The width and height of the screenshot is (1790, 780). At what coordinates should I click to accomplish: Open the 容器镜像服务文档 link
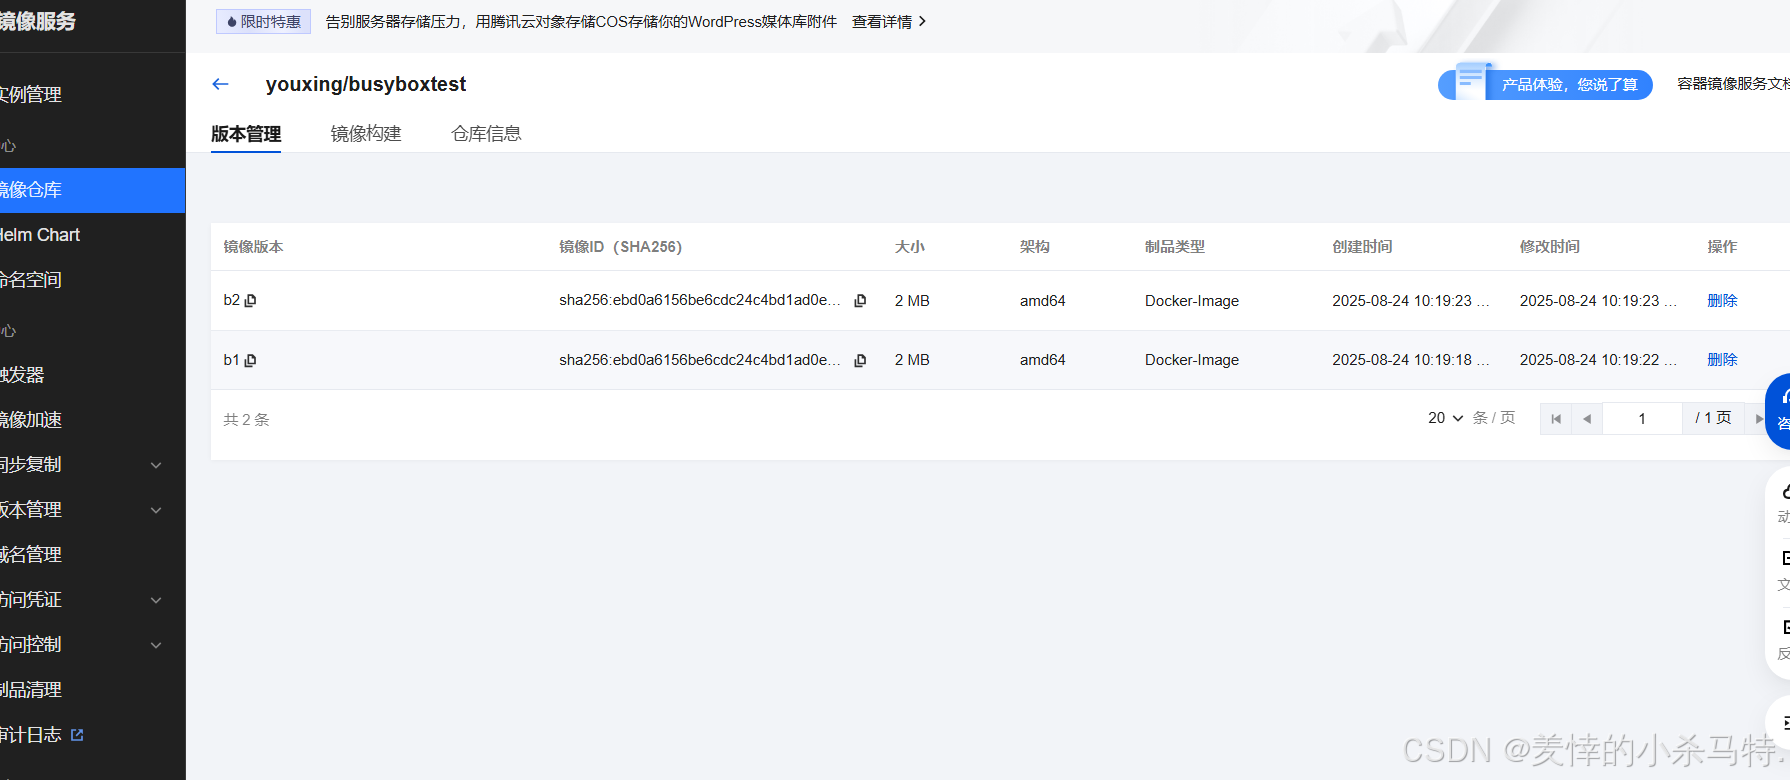pyautogui.click(x=1733, y=84)
